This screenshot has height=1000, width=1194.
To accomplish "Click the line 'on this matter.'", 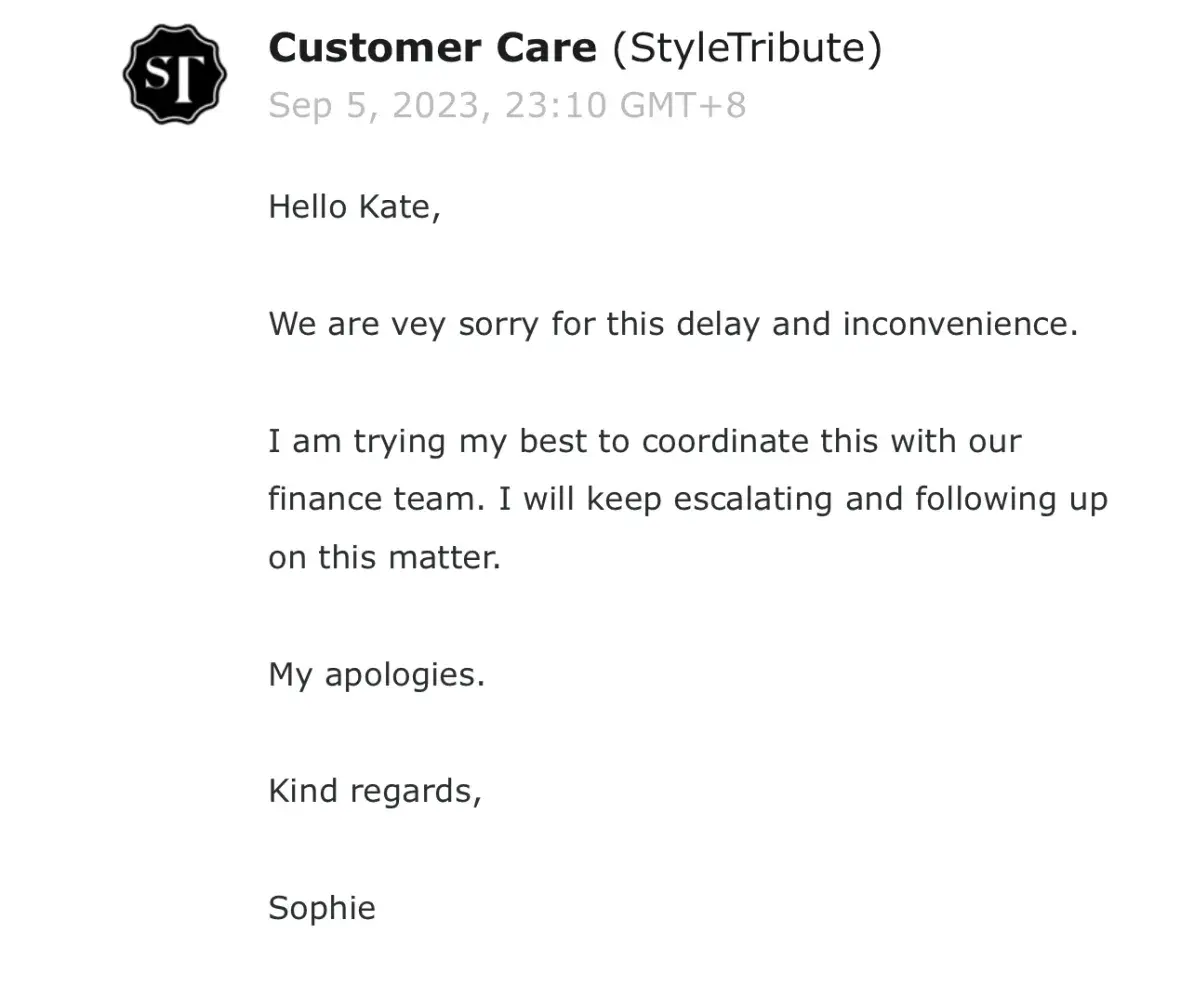I will (384, 557).
